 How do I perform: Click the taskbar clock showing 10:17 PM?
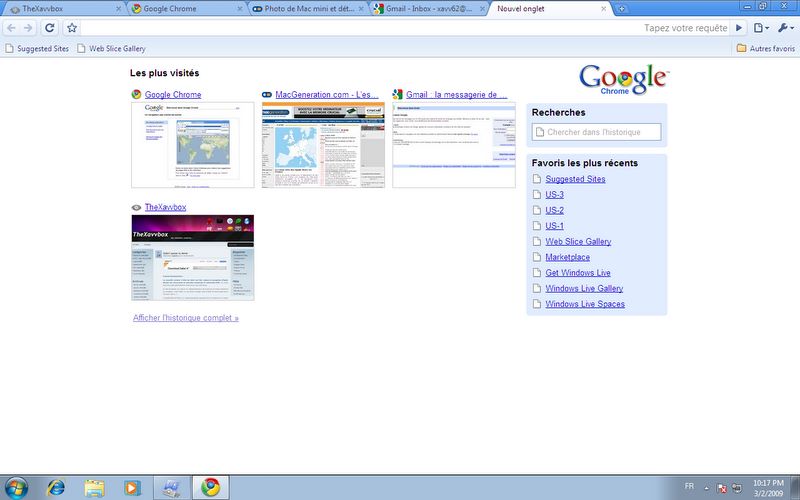pos(768,488)
